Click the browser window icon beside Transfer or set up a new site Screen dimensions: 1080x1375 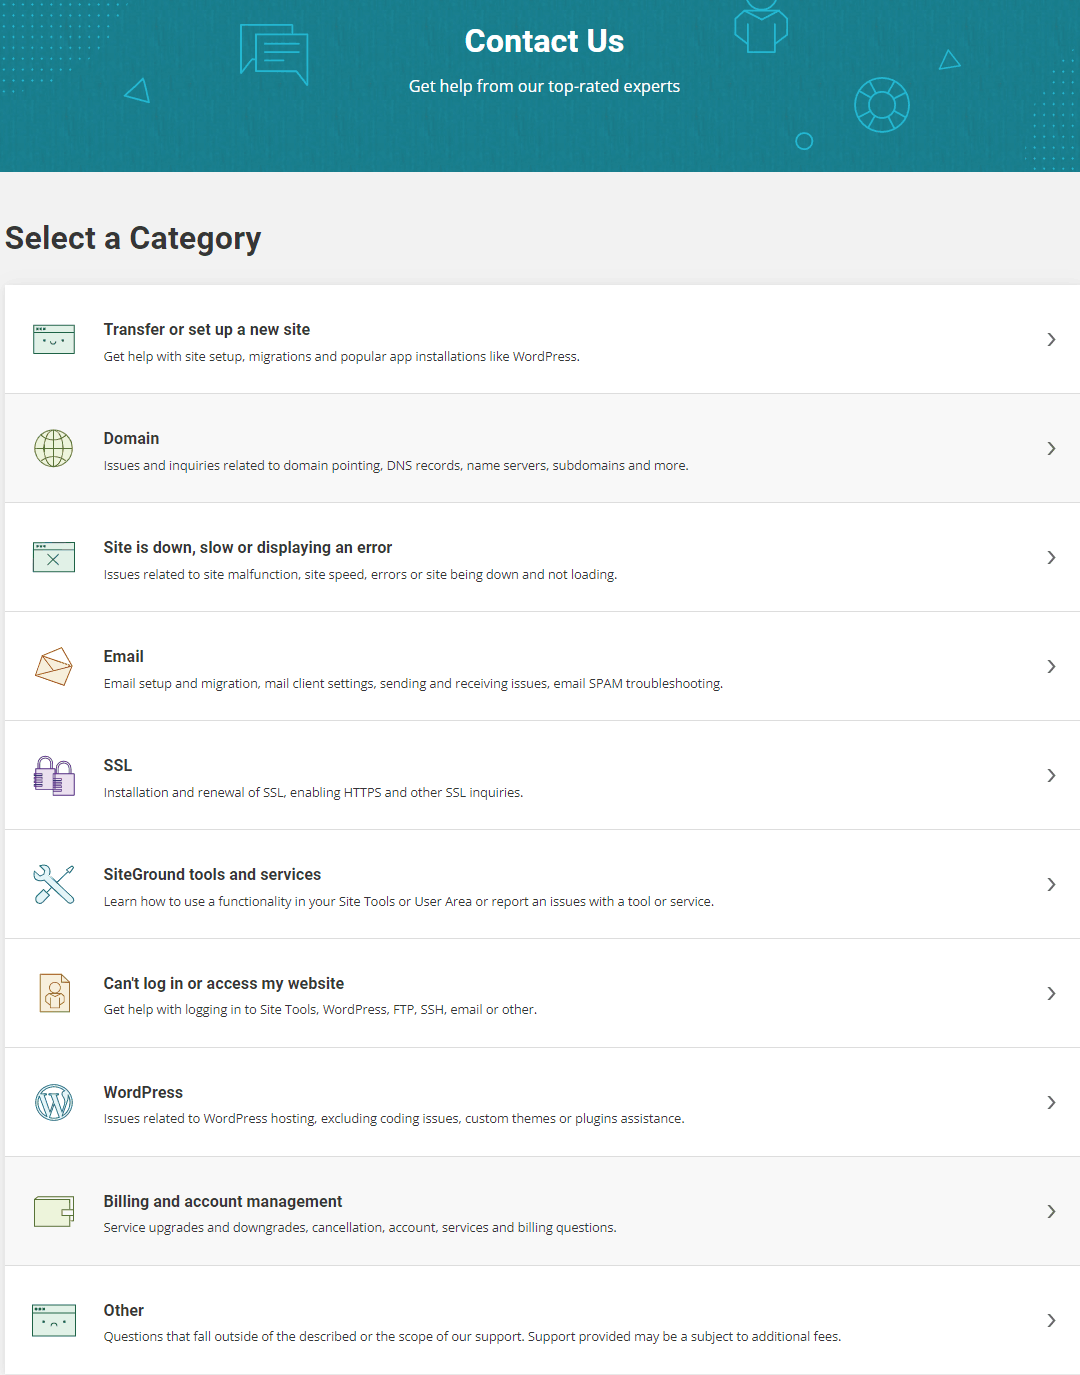coord(54,339)
